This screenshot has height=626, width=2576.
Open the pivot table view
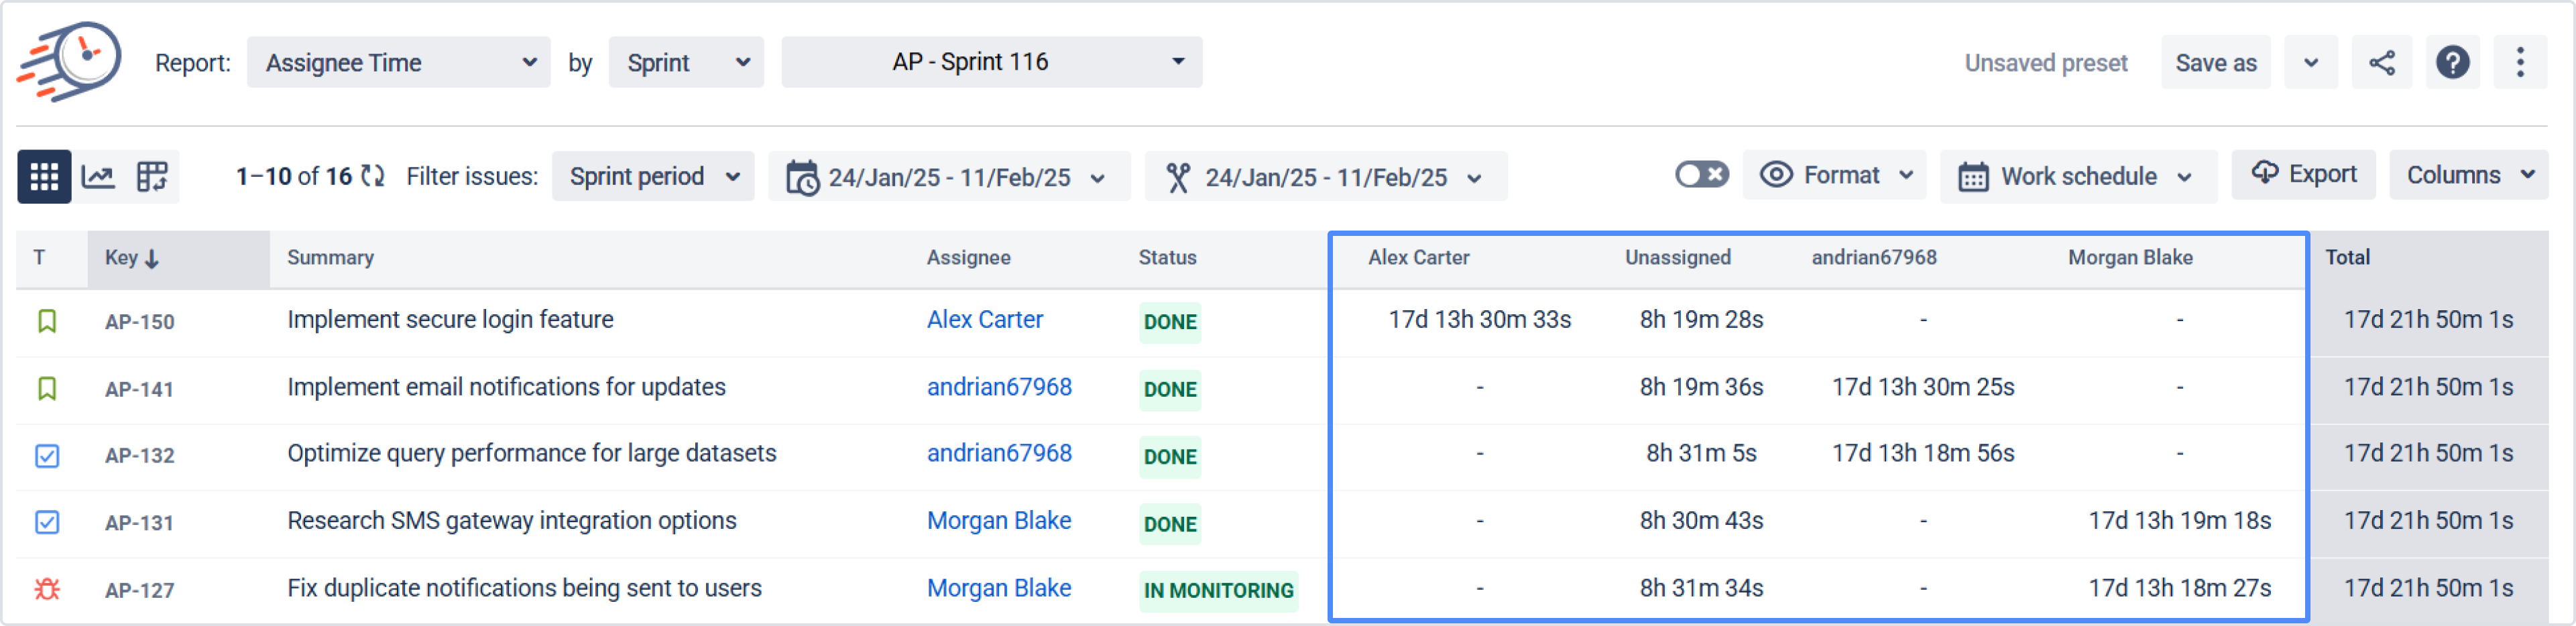[152, 177]
